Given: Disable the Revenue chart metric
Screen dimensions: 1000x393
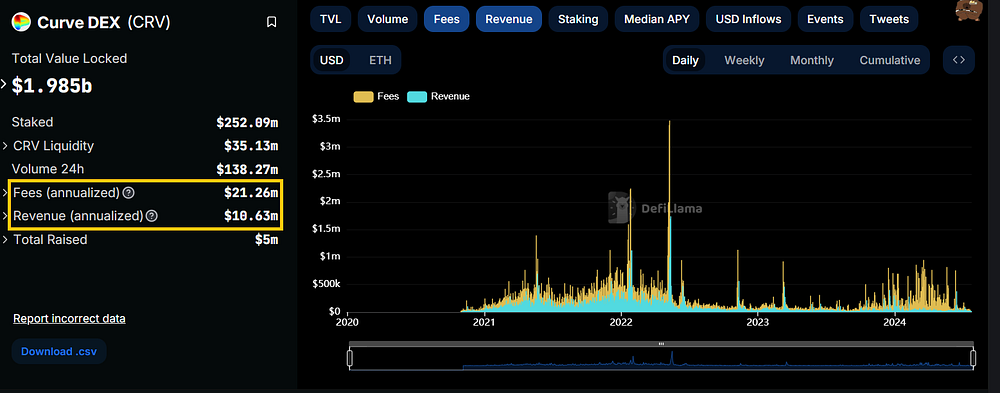Looking at the screenshot, I should point(508,19).
